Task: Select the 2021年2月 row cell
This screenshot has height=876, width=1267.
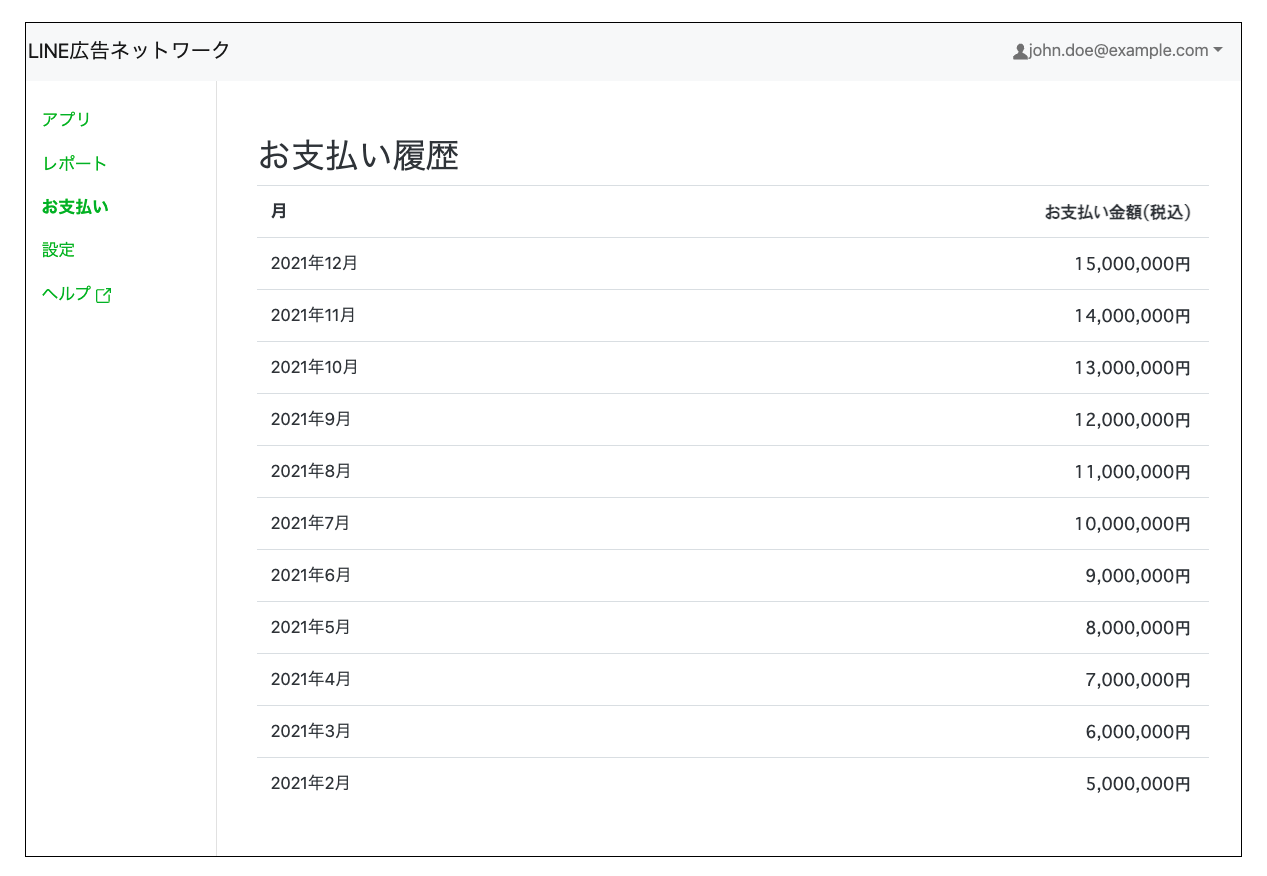Action: [x=310, y=784]
